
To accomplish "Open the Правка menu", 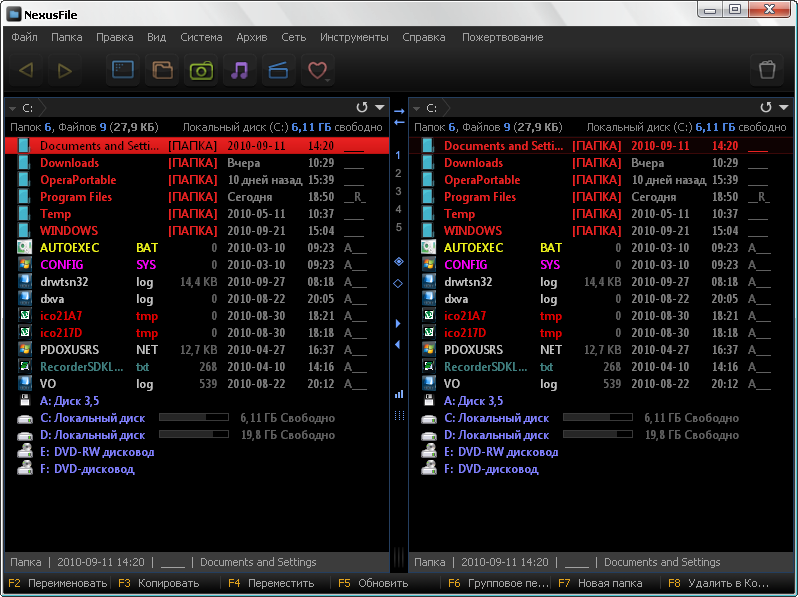I will click(x=115, y=37).
